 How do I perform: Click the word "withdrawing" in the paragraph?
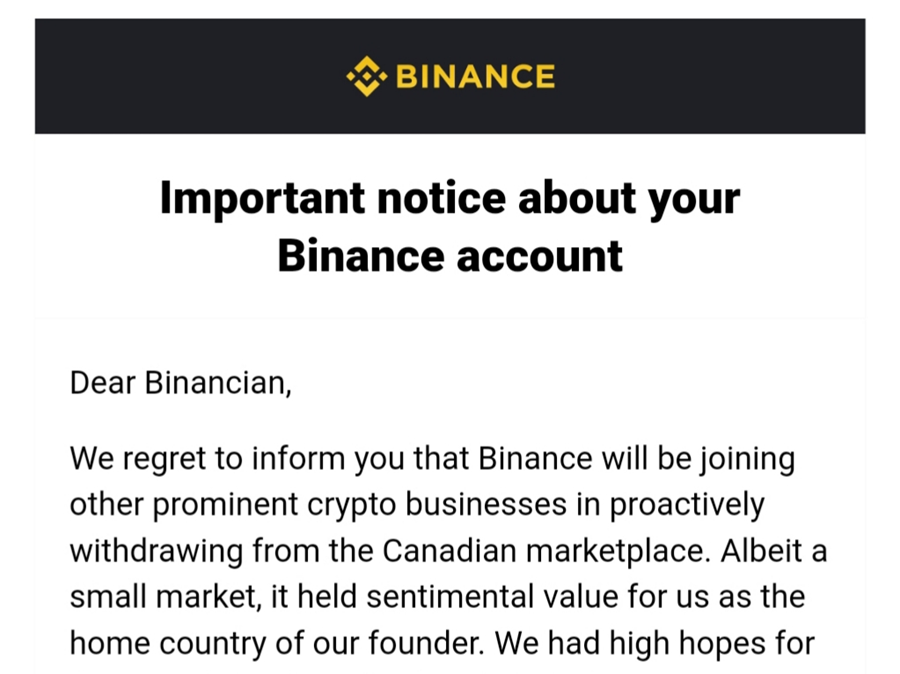[156, 552]
